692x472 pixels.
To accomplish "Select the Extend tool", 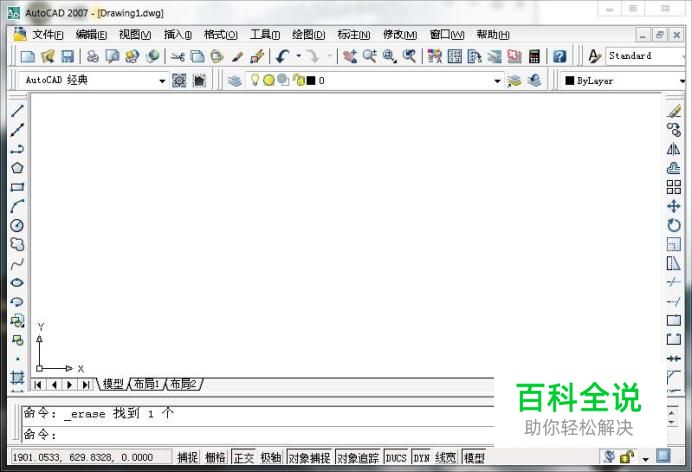I will 673,302.
